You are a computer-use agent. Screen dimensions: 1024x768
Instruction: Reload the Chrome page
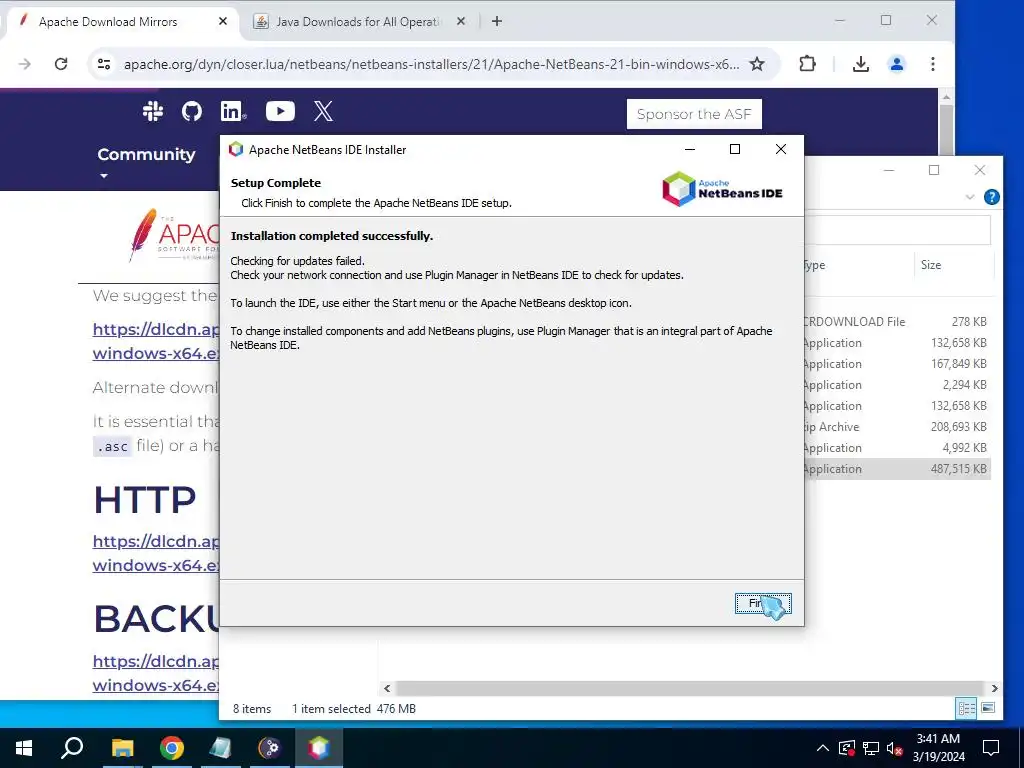(61, 64)
